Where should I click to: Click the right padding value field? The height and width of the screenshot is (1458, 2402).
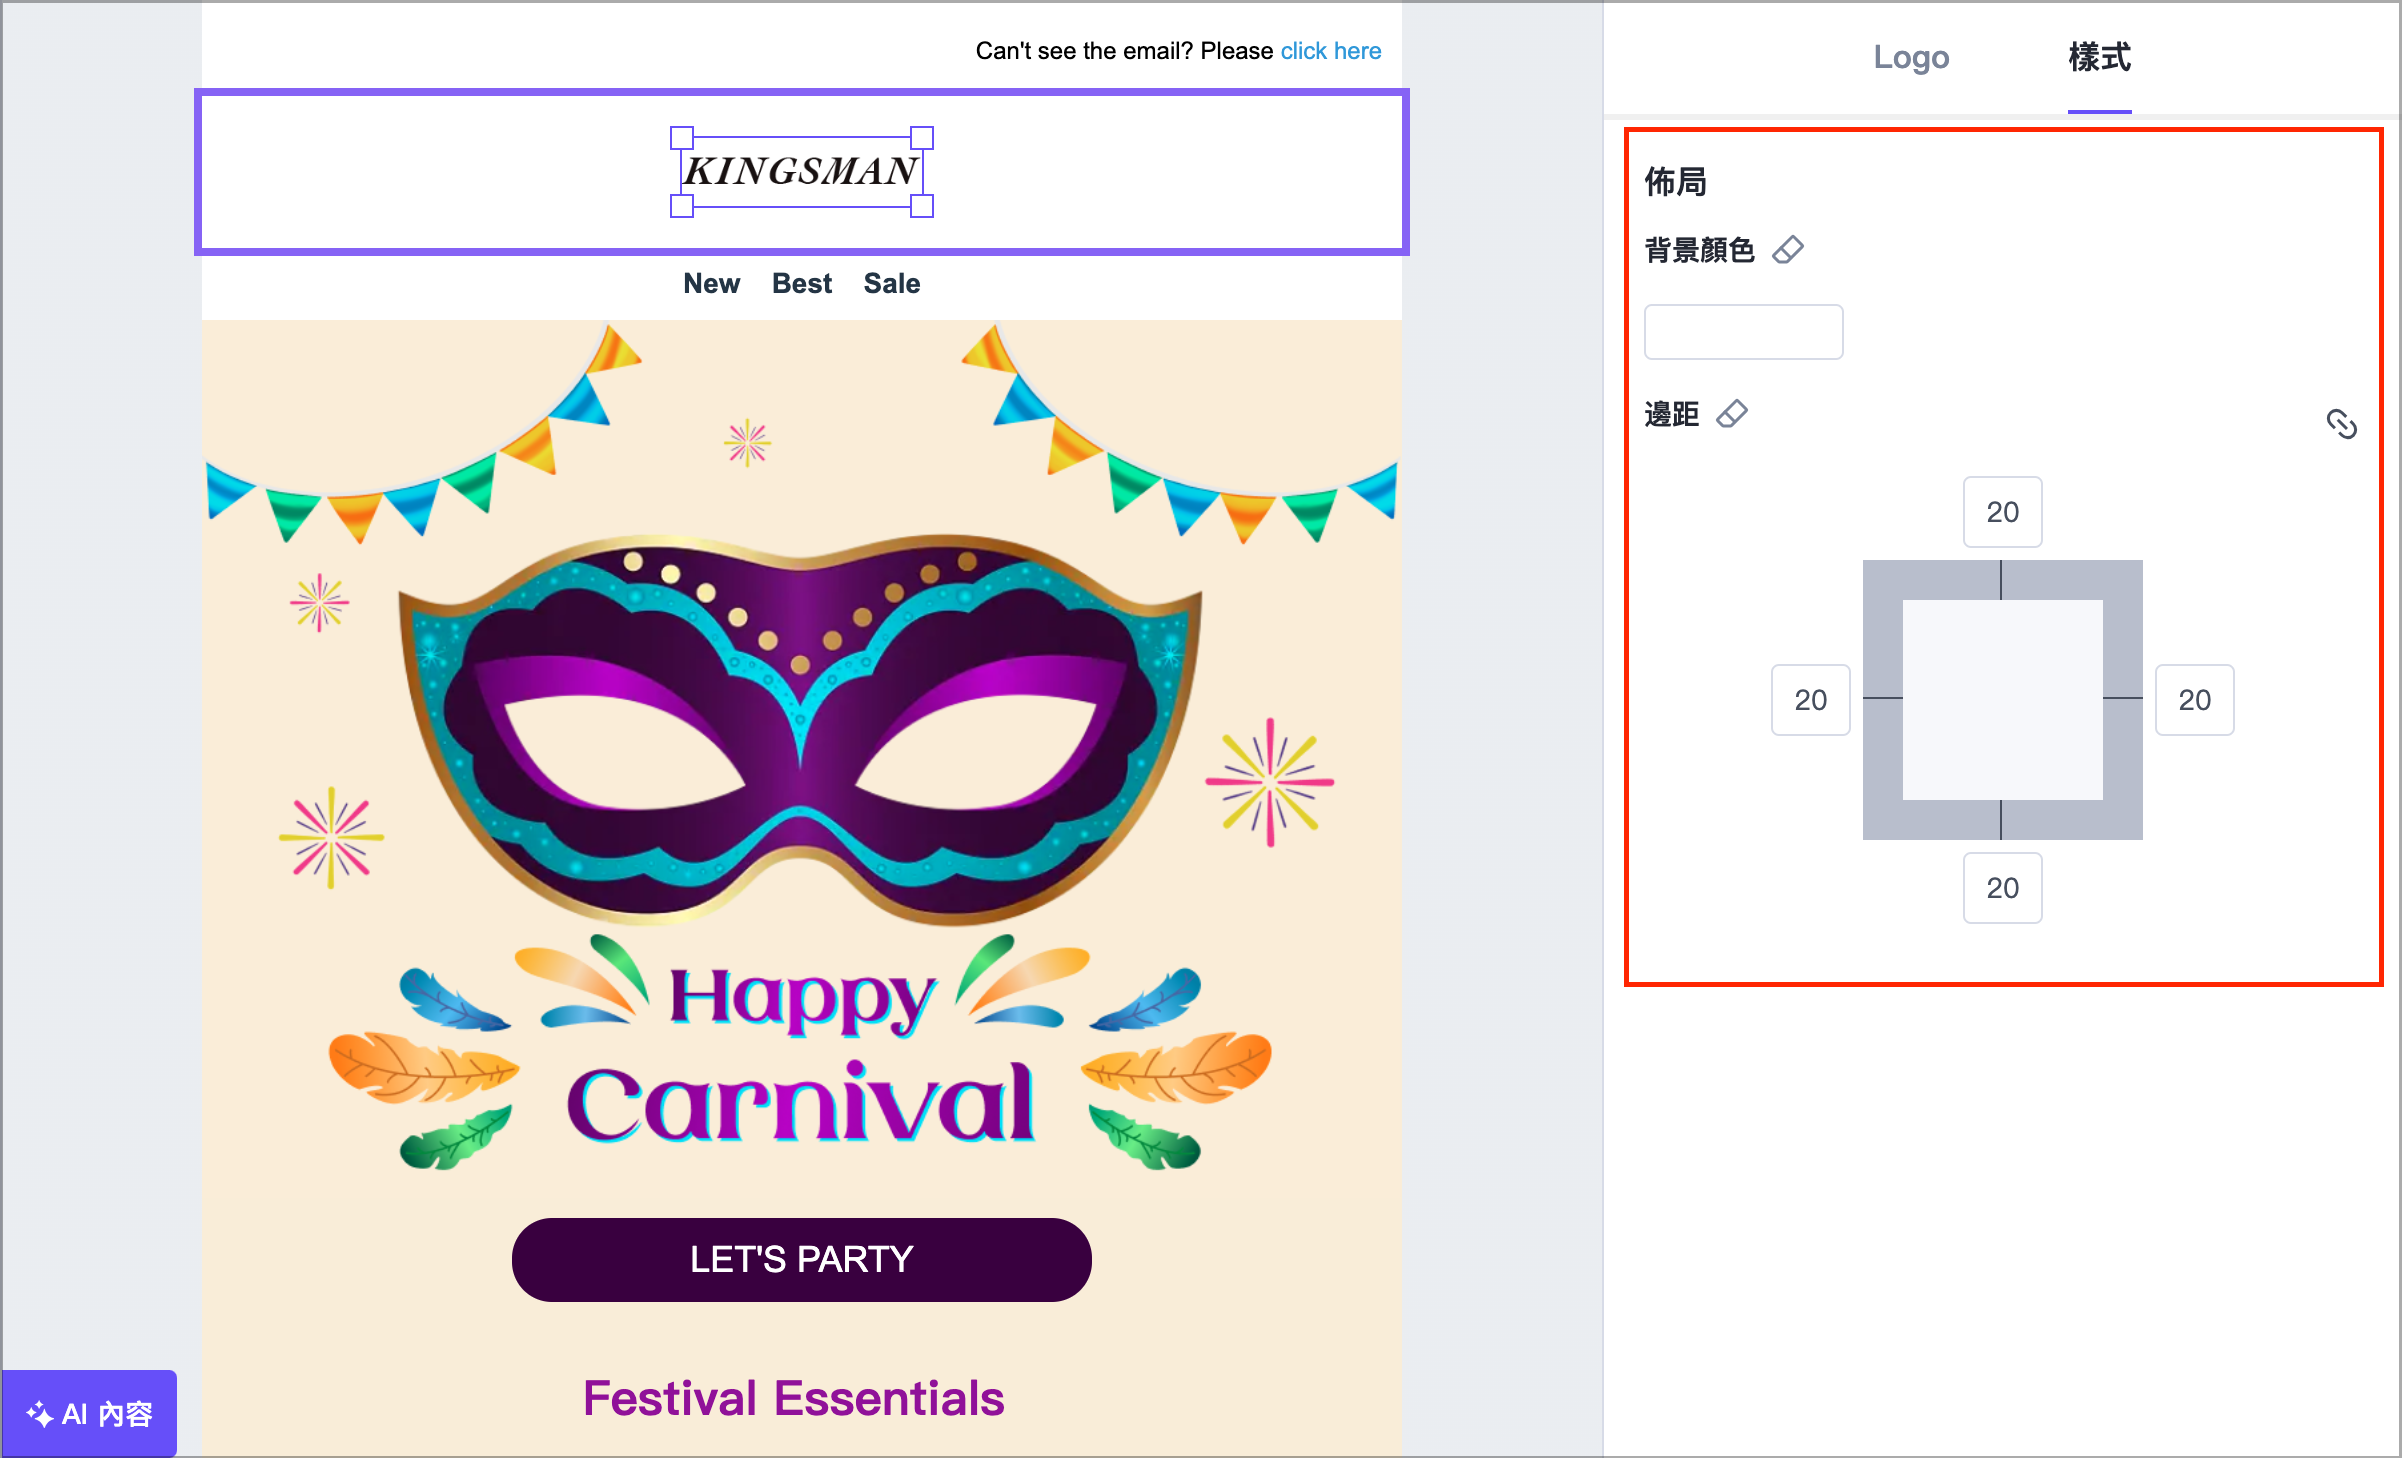2194,700
